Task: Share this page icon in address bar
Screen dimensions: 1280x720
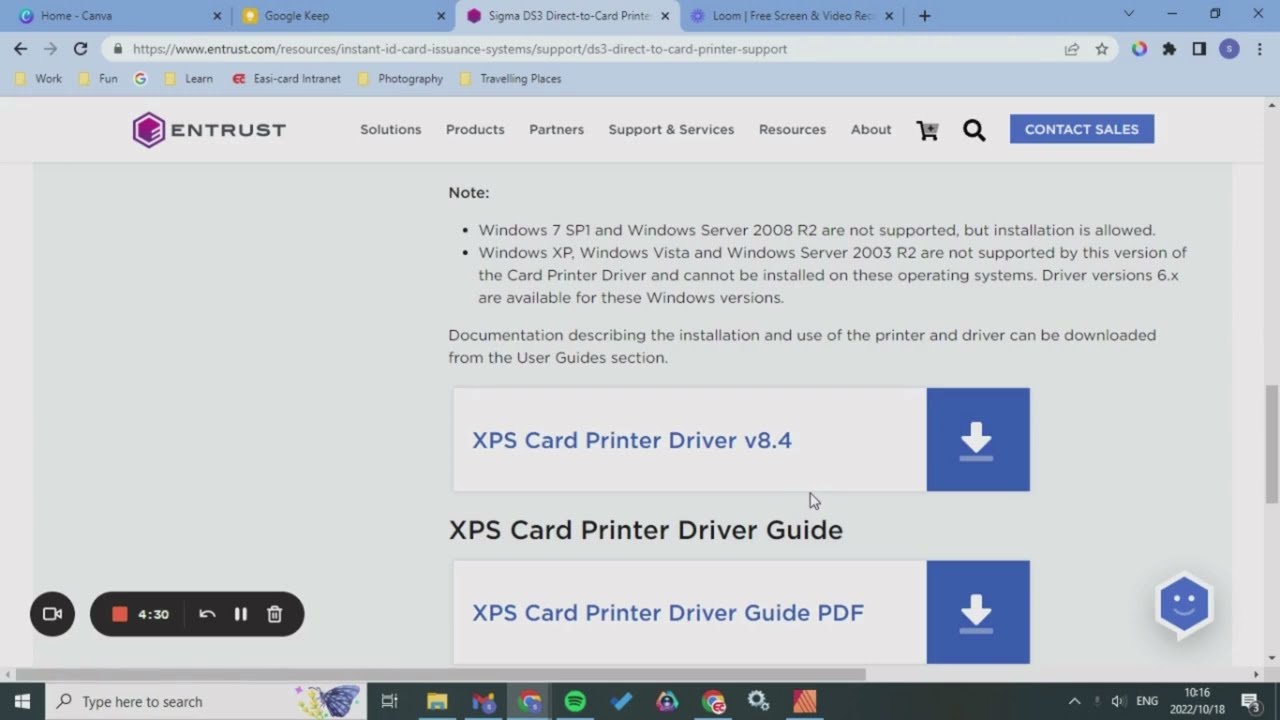Action: (1072, 48)
